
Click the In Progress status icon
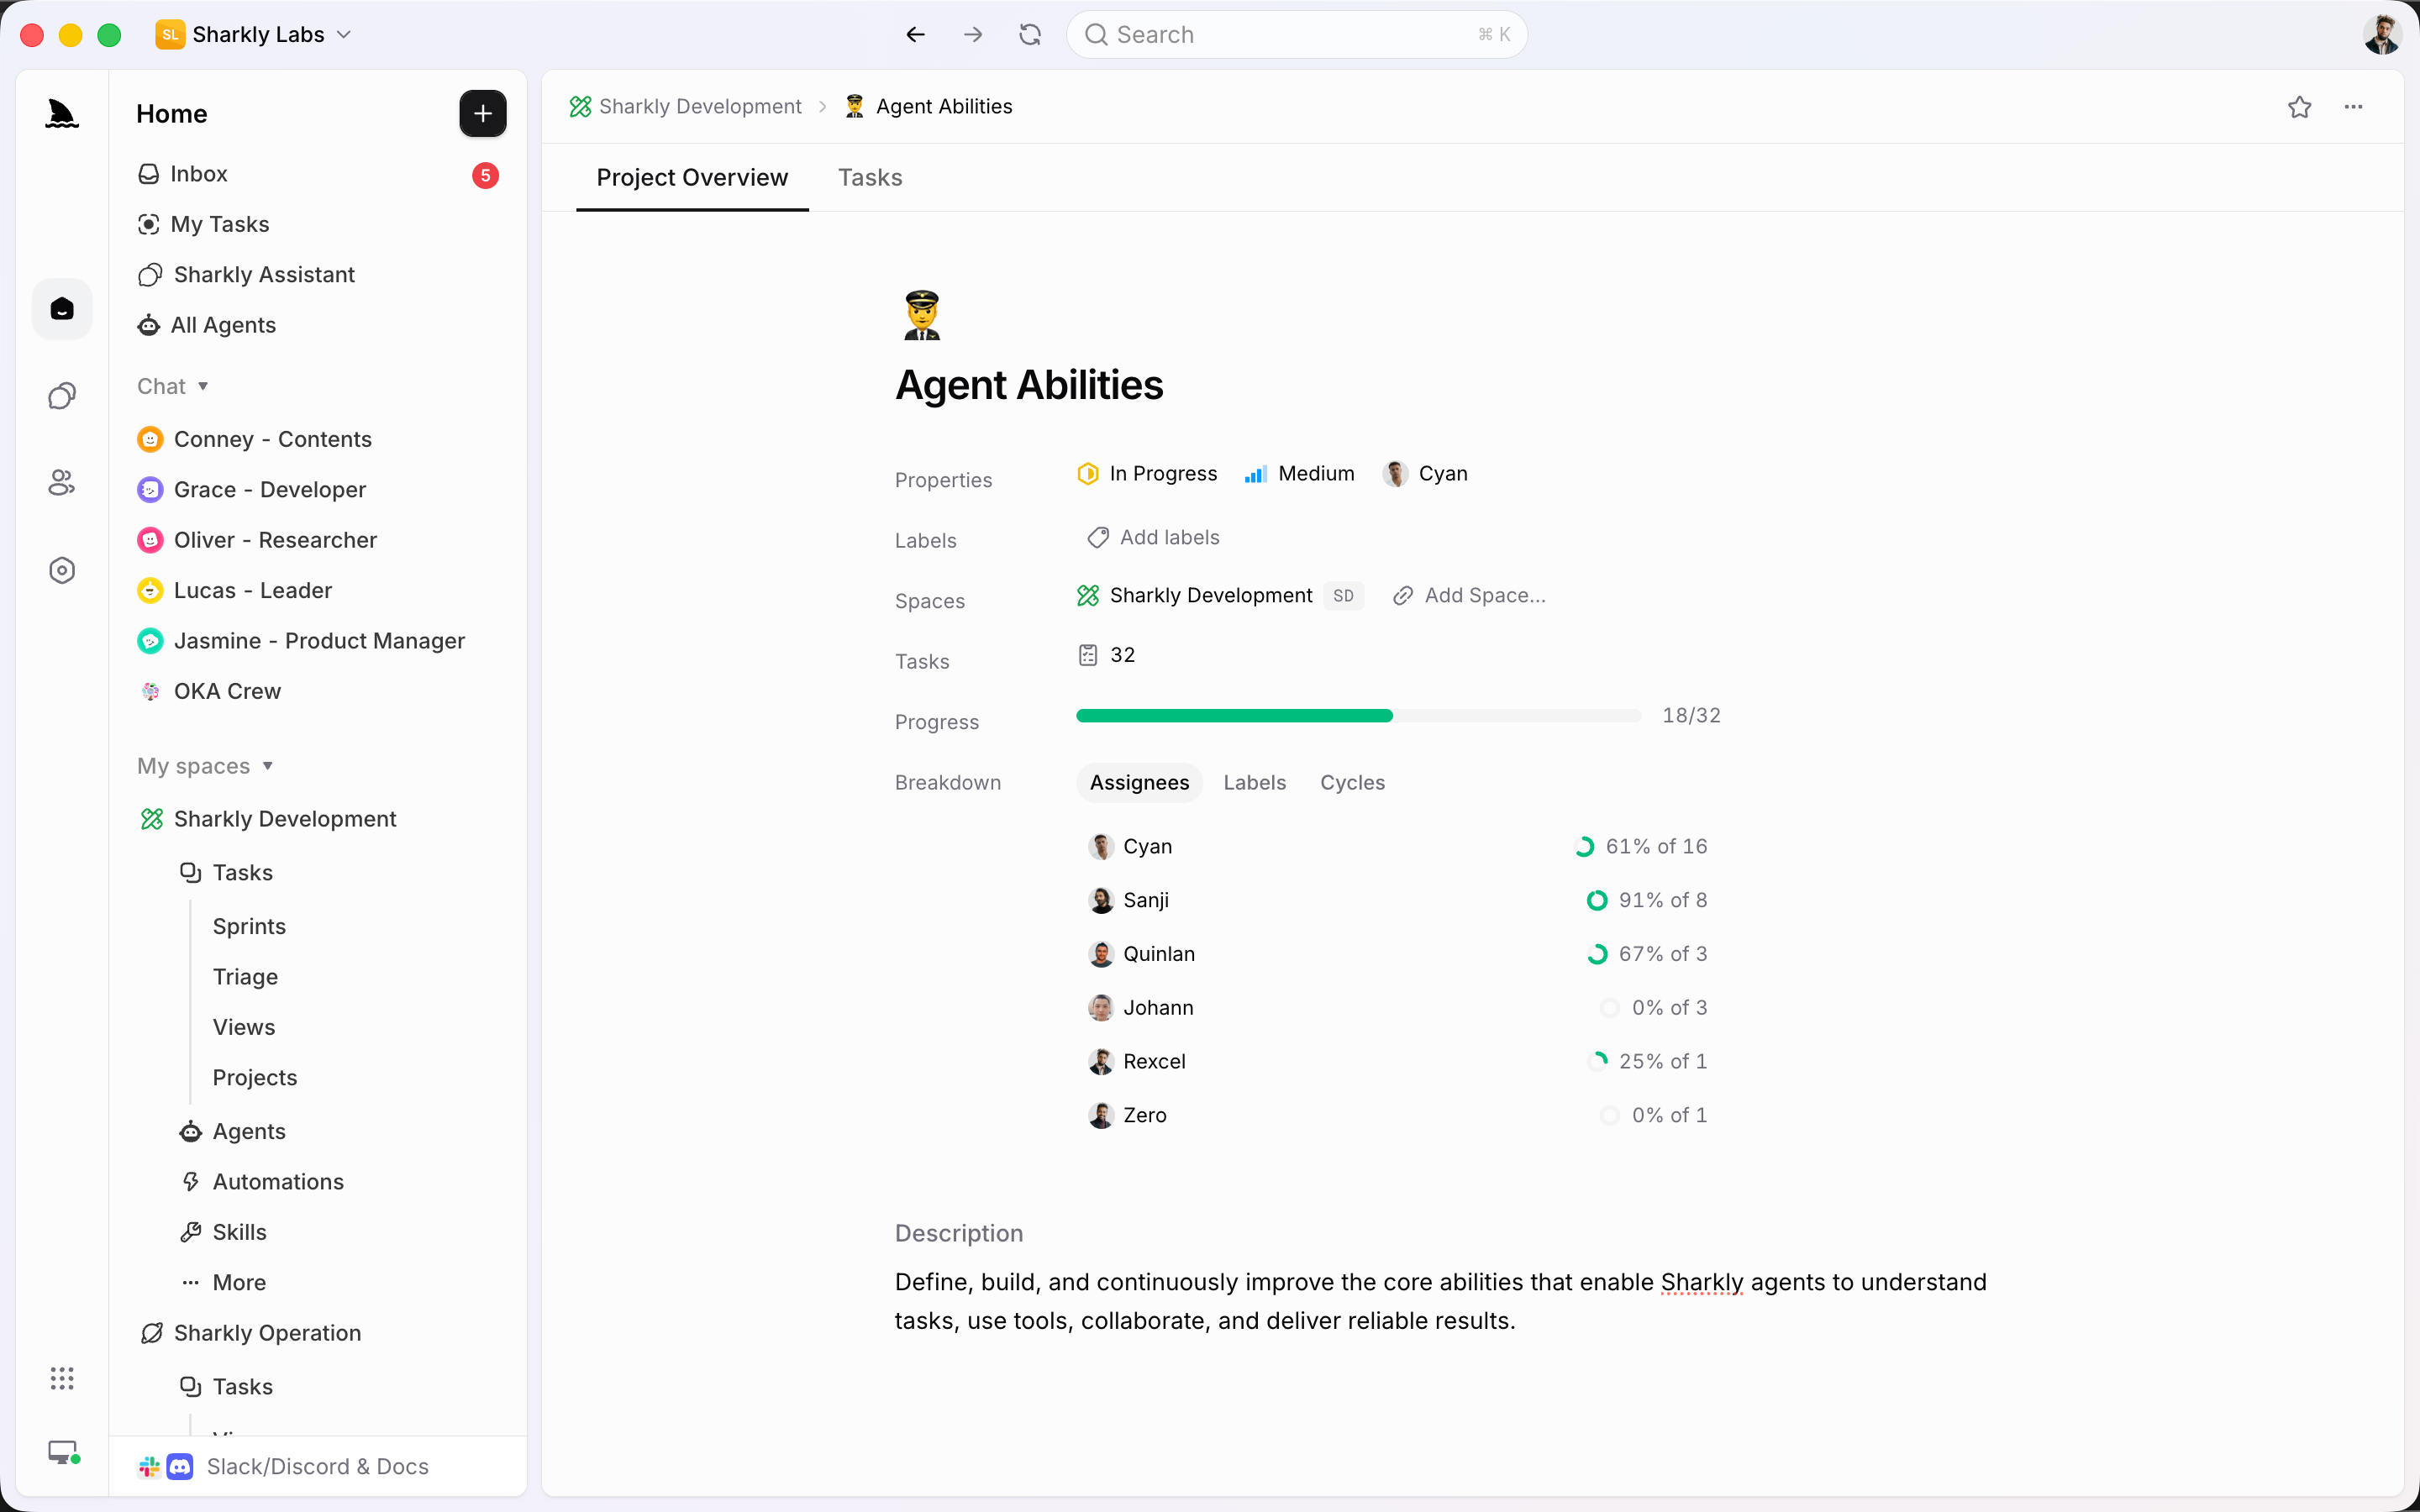point(1088,474)
